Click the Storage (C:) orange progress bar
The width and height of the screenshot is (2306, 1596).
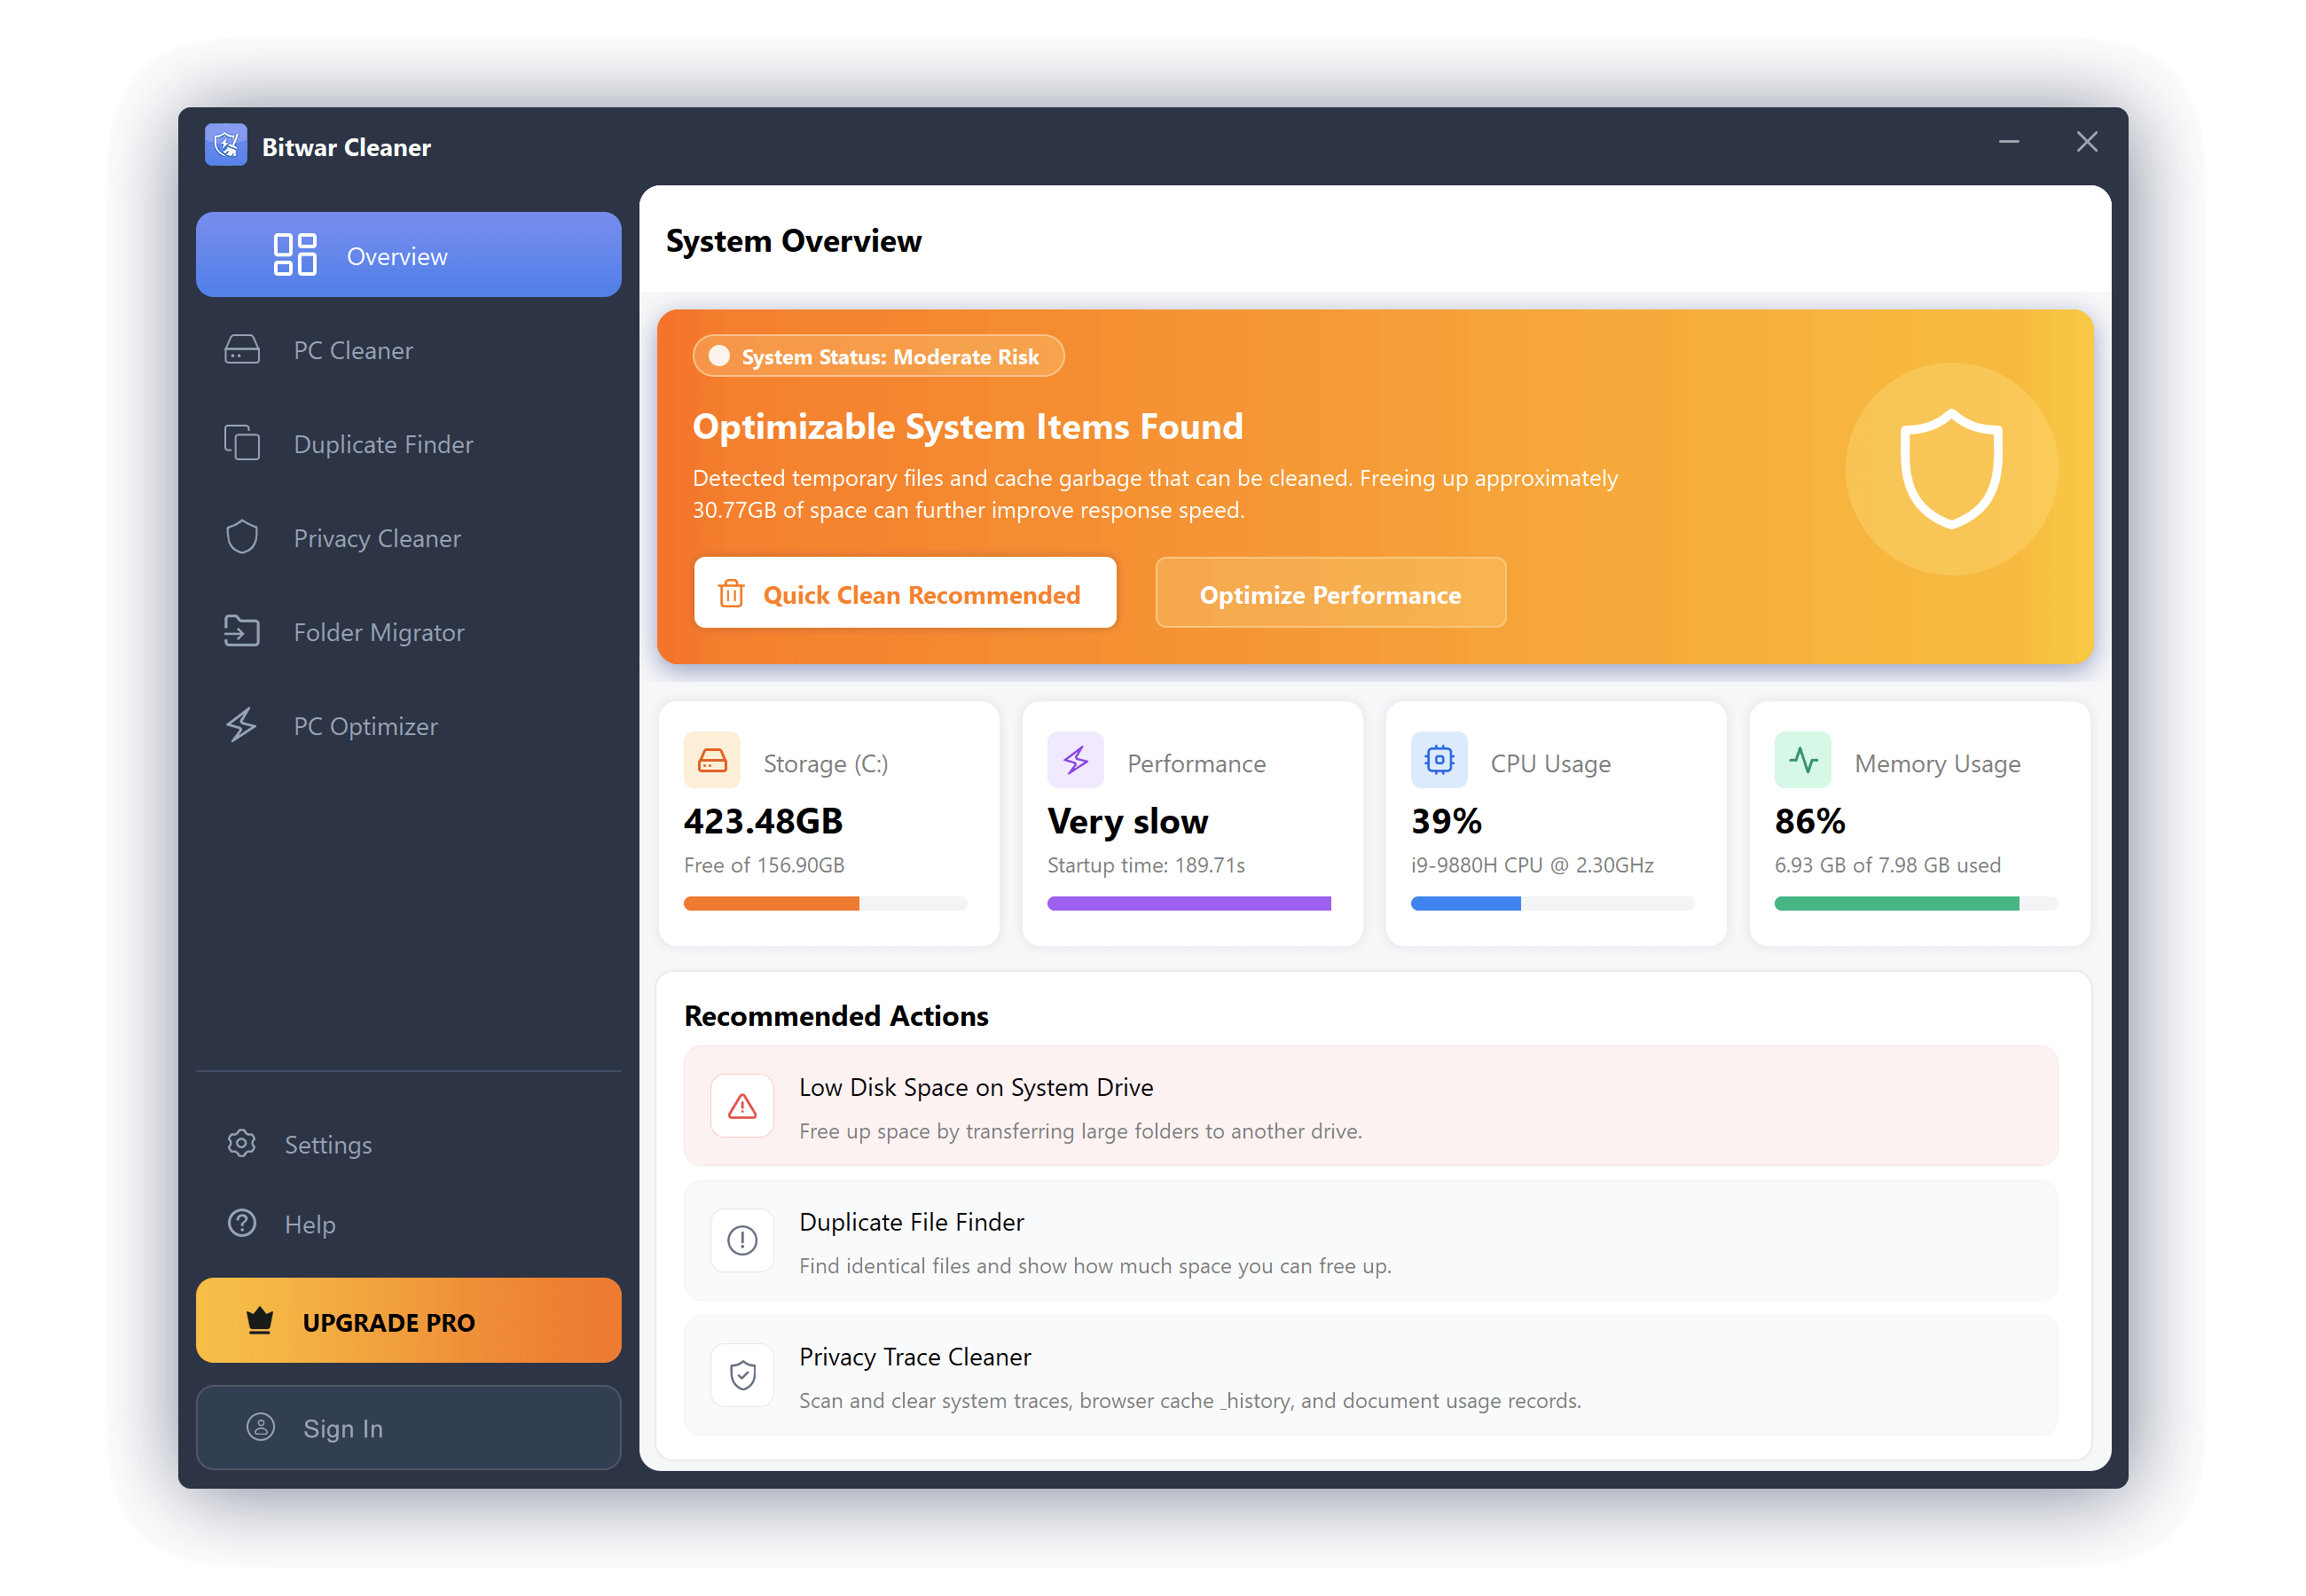(x=826, y=903)
